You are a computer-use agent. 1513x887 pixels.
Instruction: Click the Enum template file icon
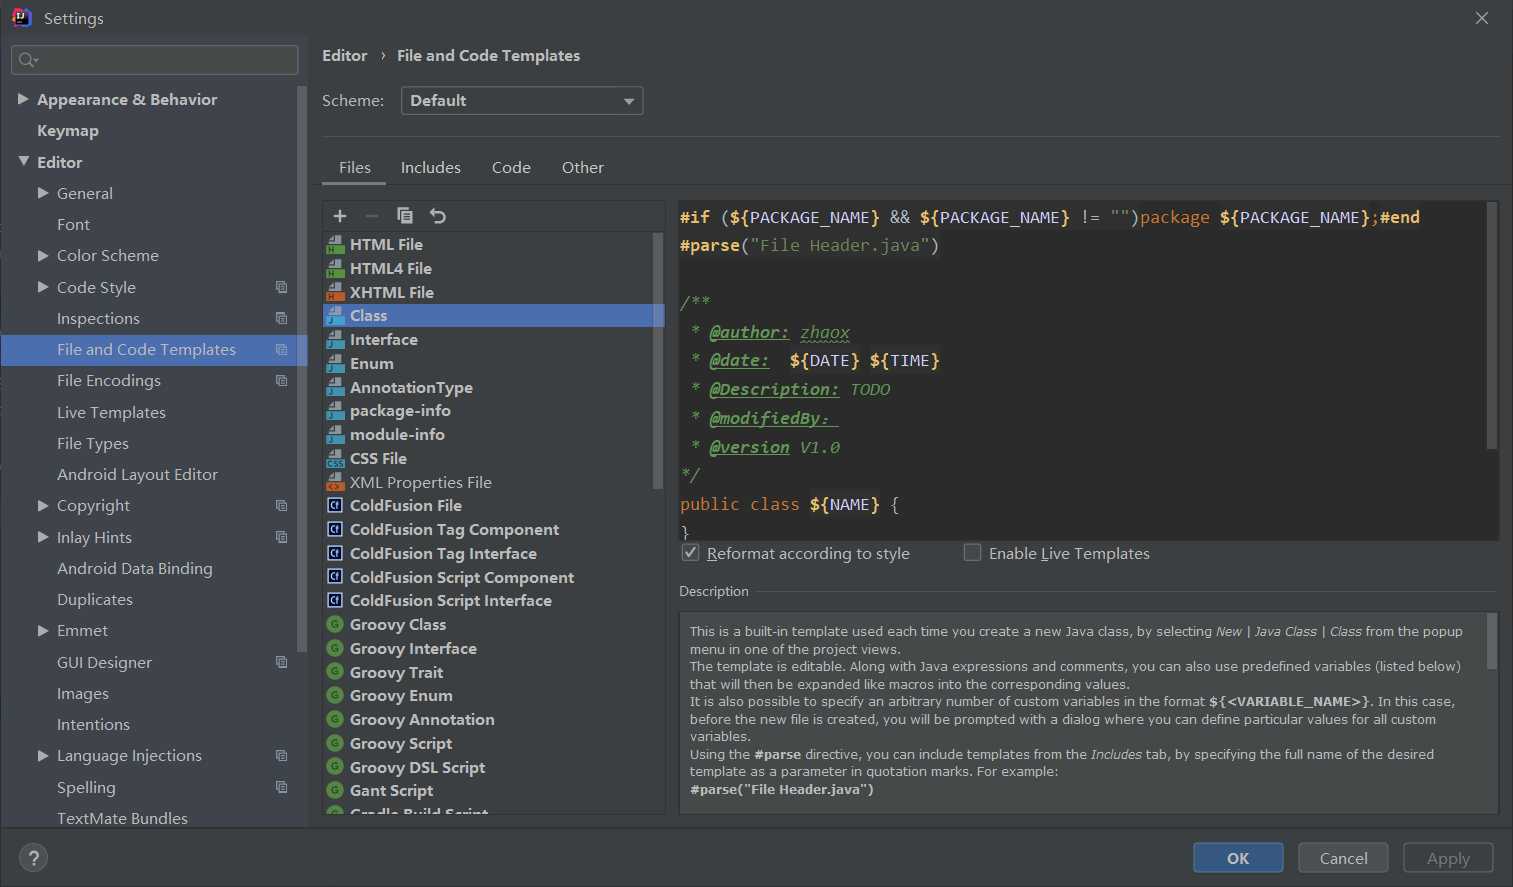click(336, 364)
